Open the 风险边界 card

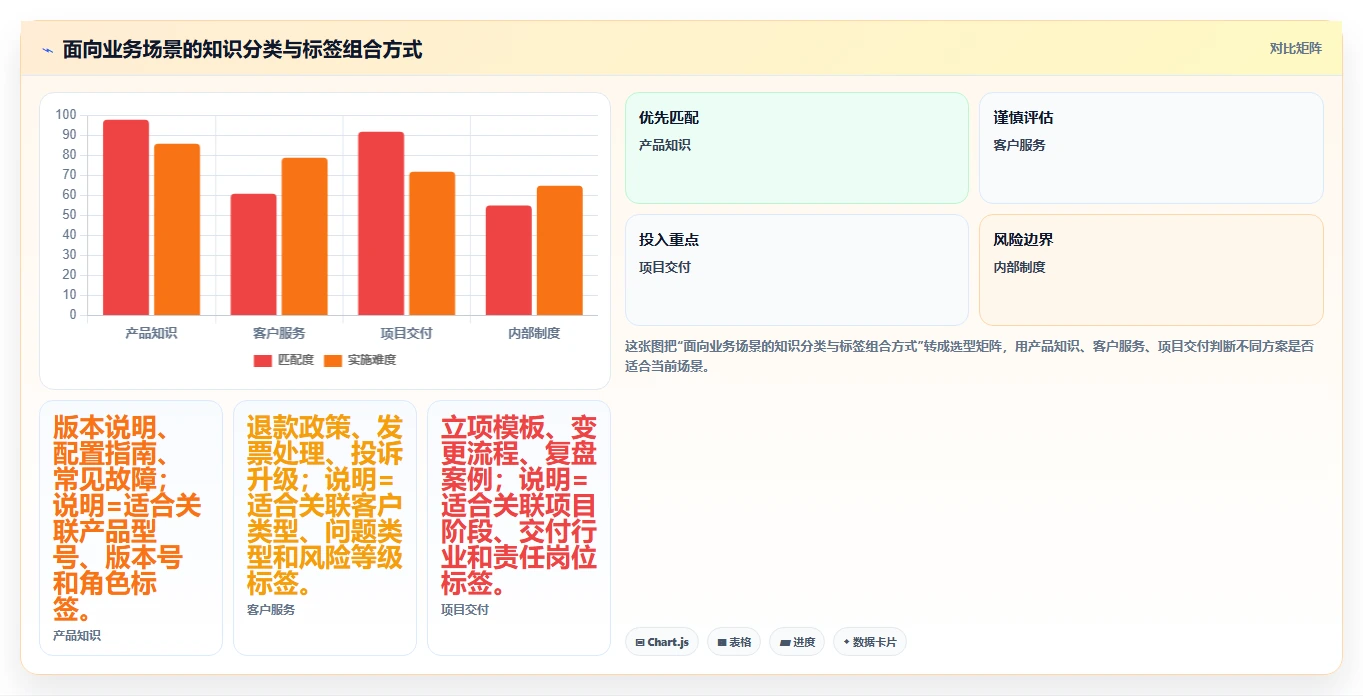pos(1151,270)
